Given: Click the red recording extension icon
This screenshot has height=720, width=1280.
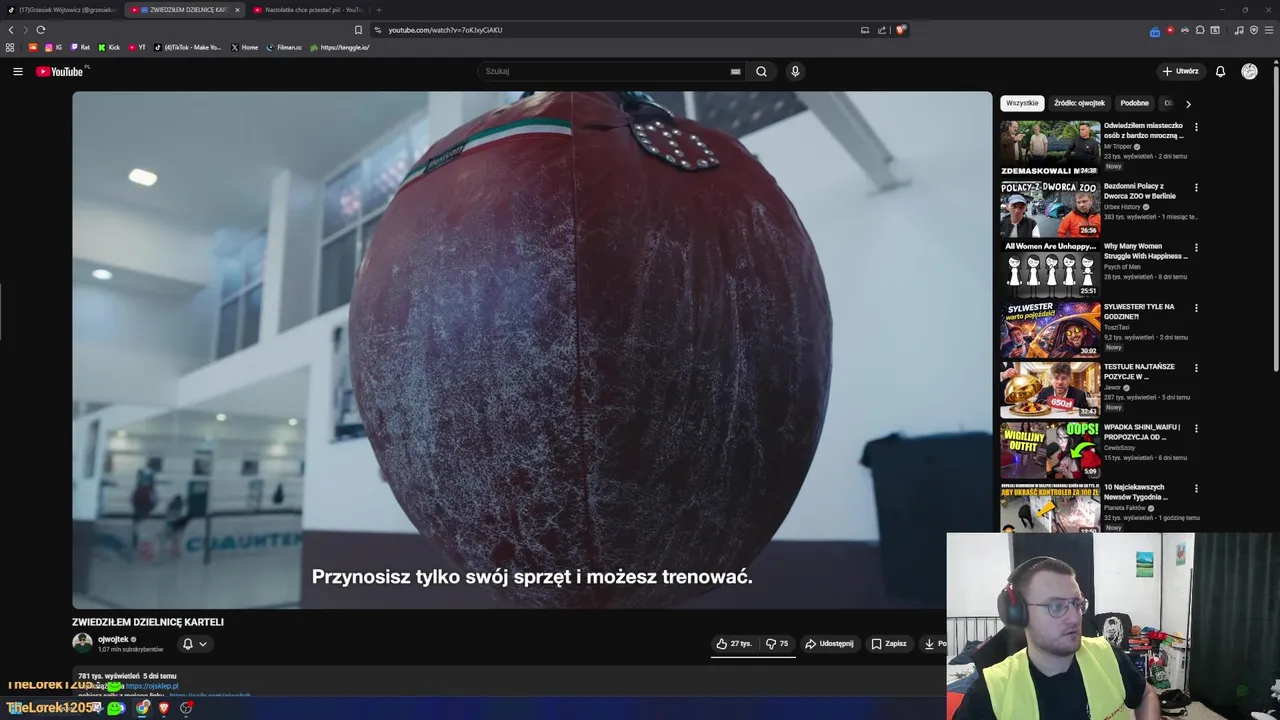Looking at the screenshot, I should click(x=1170, y=30).
